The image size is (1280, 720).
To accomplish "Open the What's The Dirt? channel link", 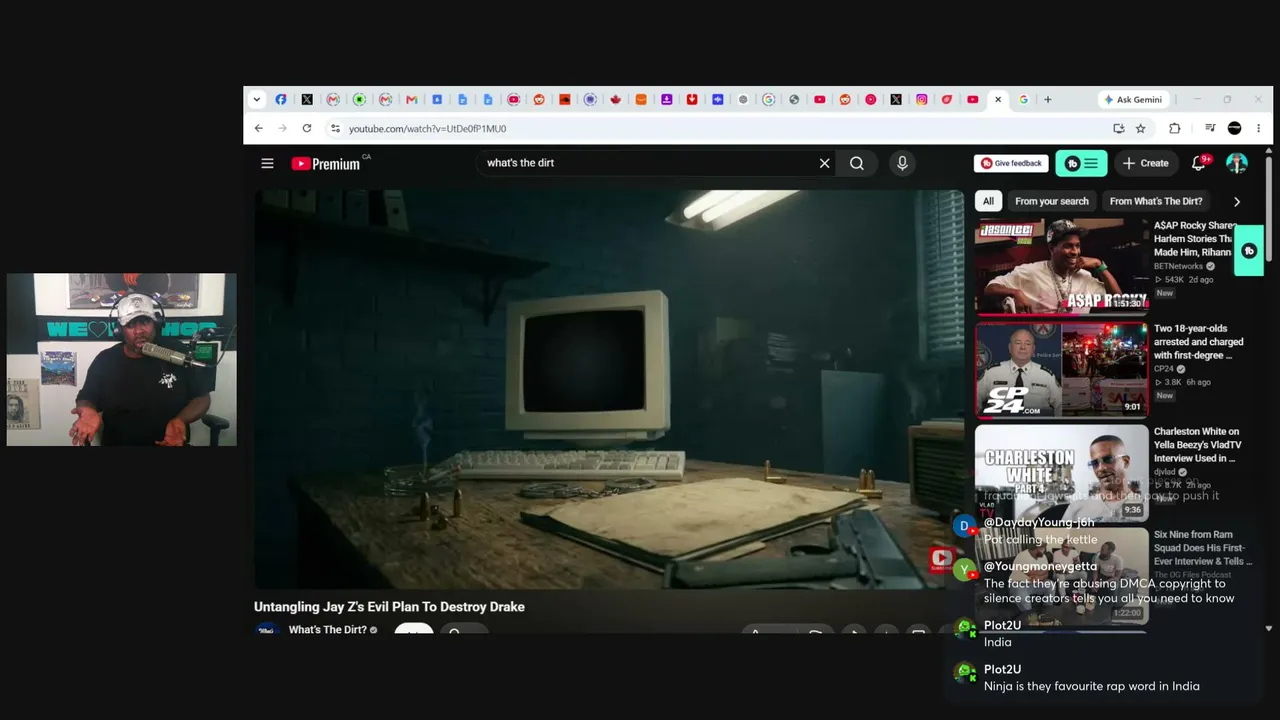I will [x=328, y=630].
